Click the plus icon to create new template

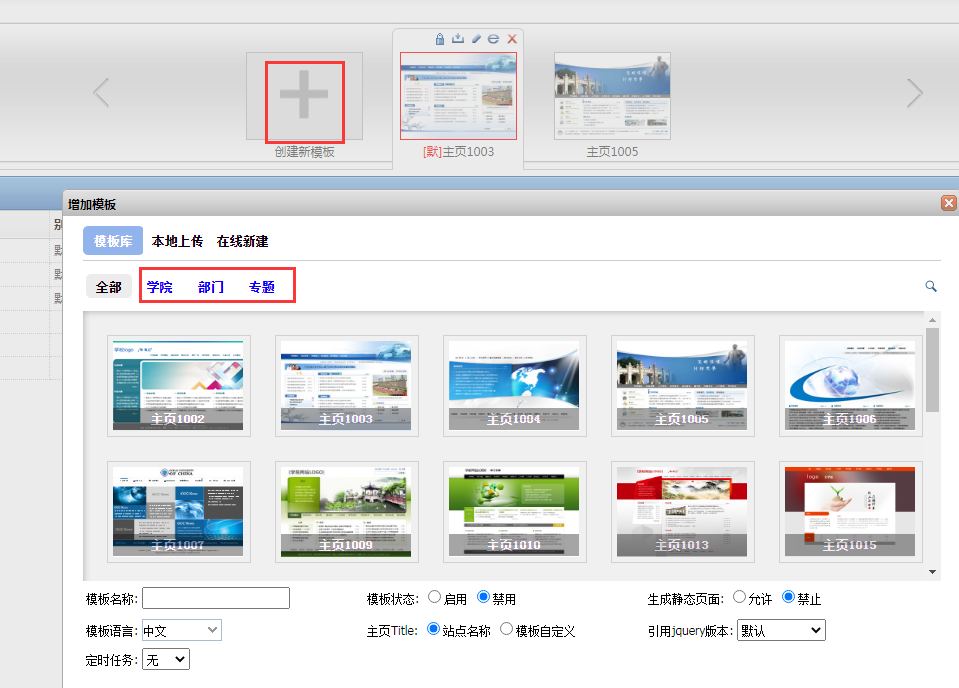click(304, 97)
